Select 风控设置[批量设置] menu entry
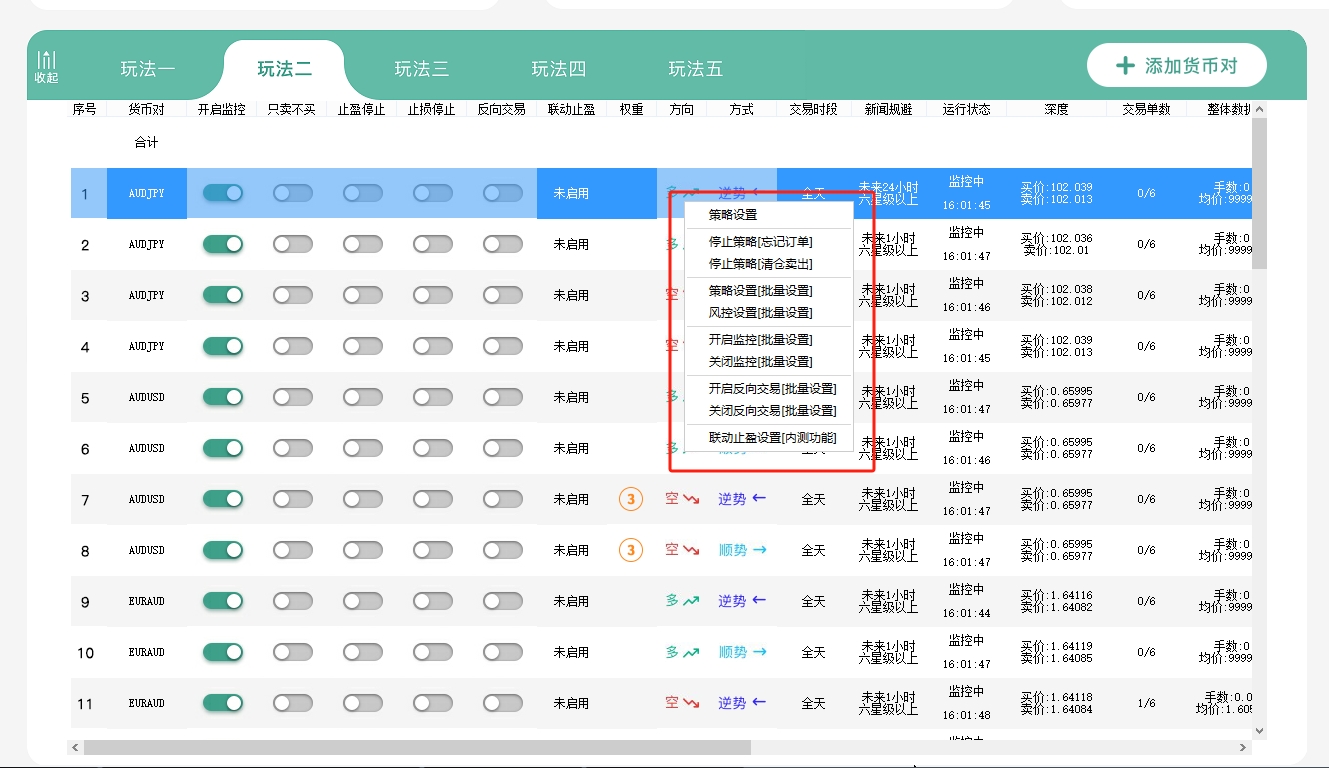This screenshot has width=1329, height=768. click(x=768, y=313)
